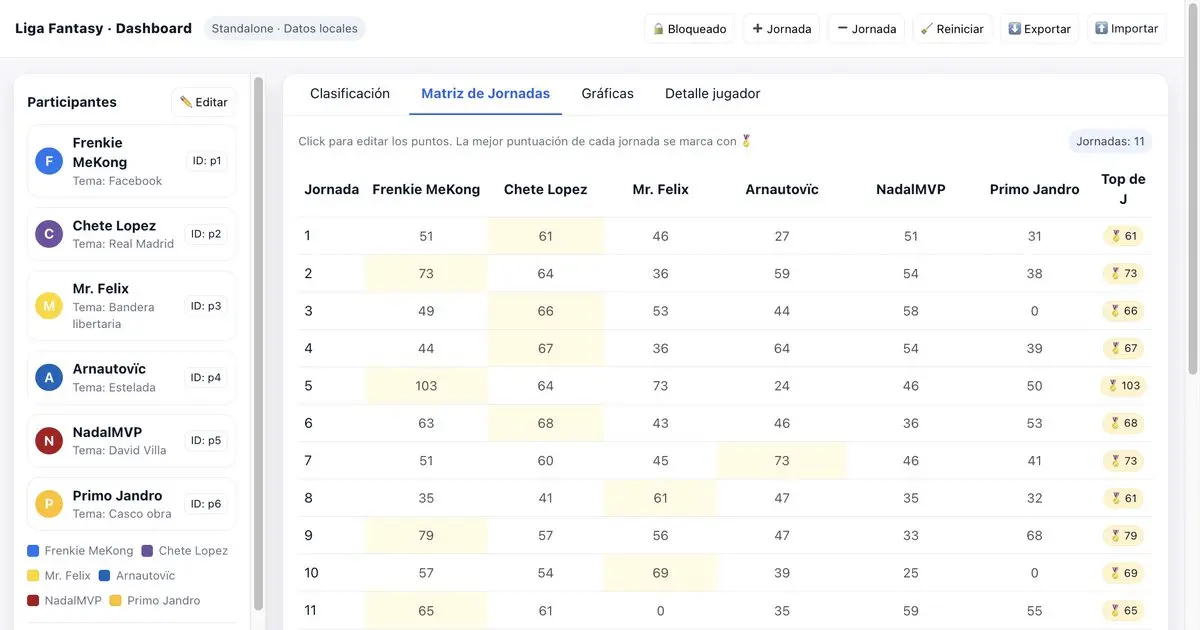Edit Frenkie MeKong's 103 points in Jornada 5

click(x=426, y=386)
